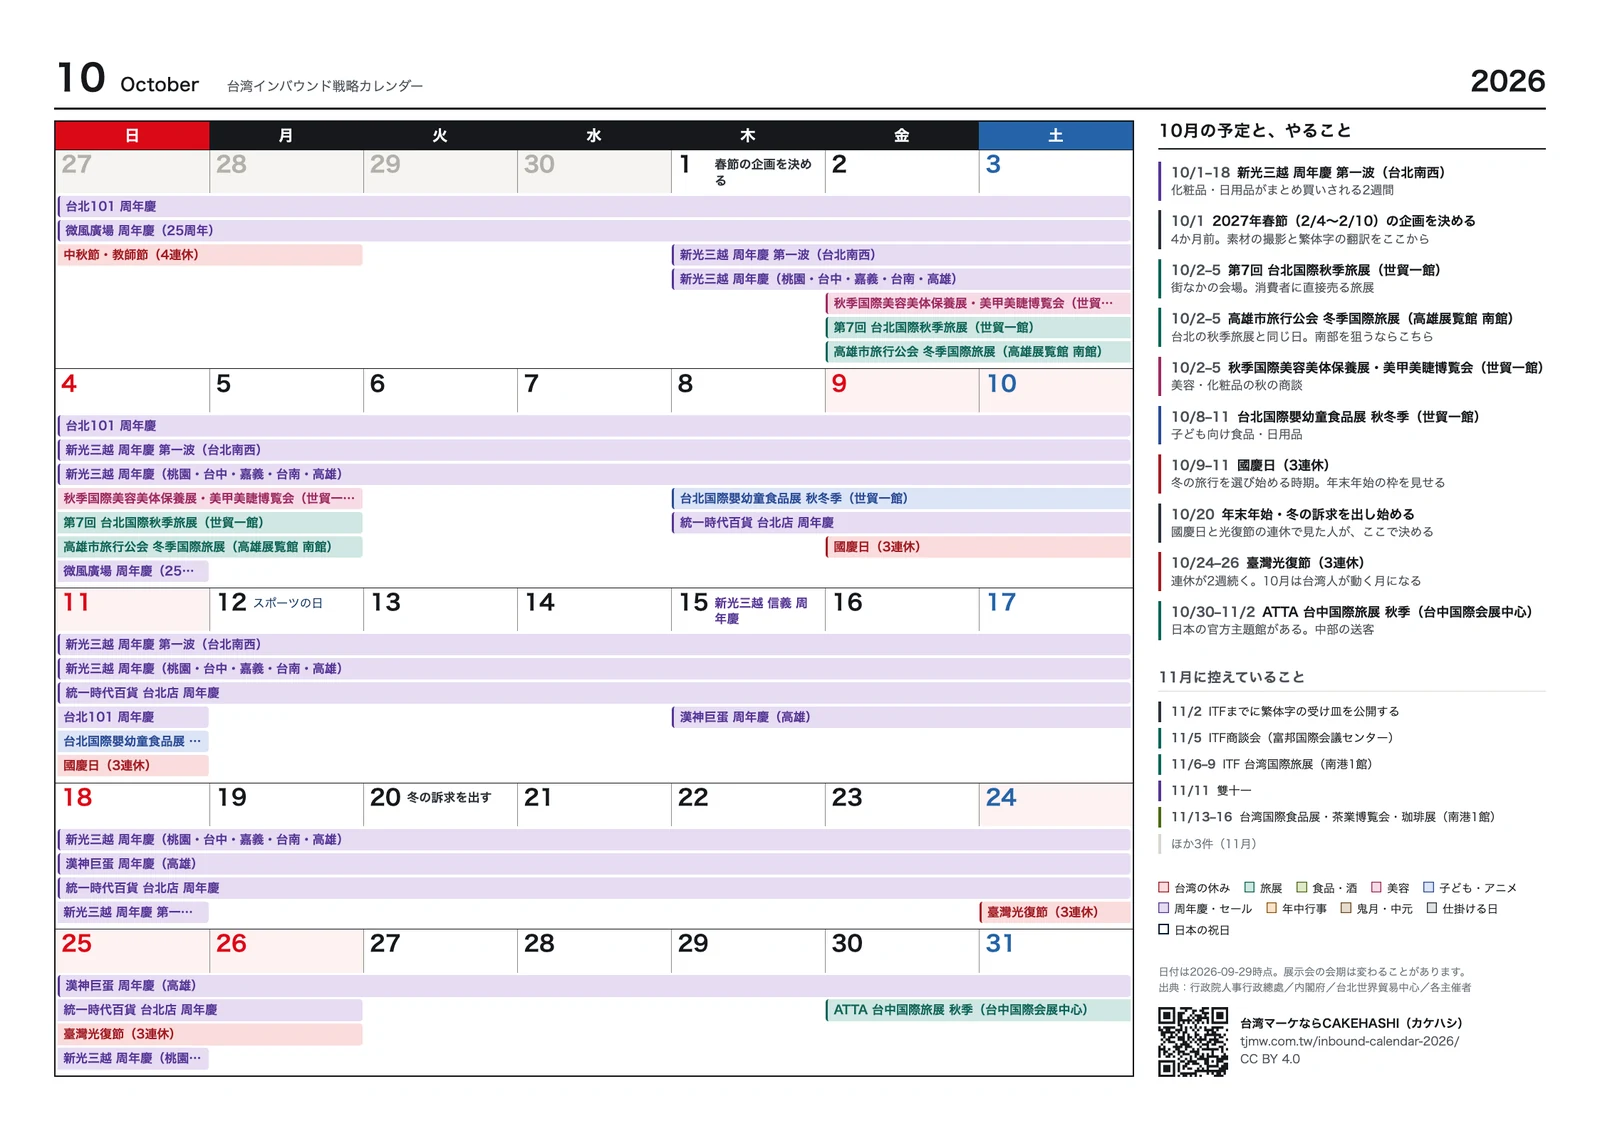Viewport: 1600px width, 1131px height.
Task: Click 11/13–16 台湾國際食品展 entry
Action: click(1352, 817)
